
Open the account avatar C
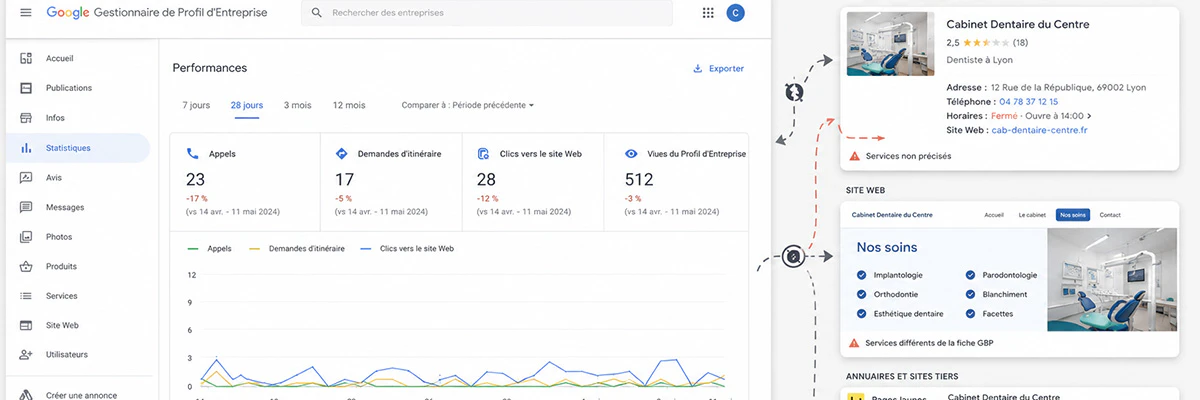(x=735, y=13)
